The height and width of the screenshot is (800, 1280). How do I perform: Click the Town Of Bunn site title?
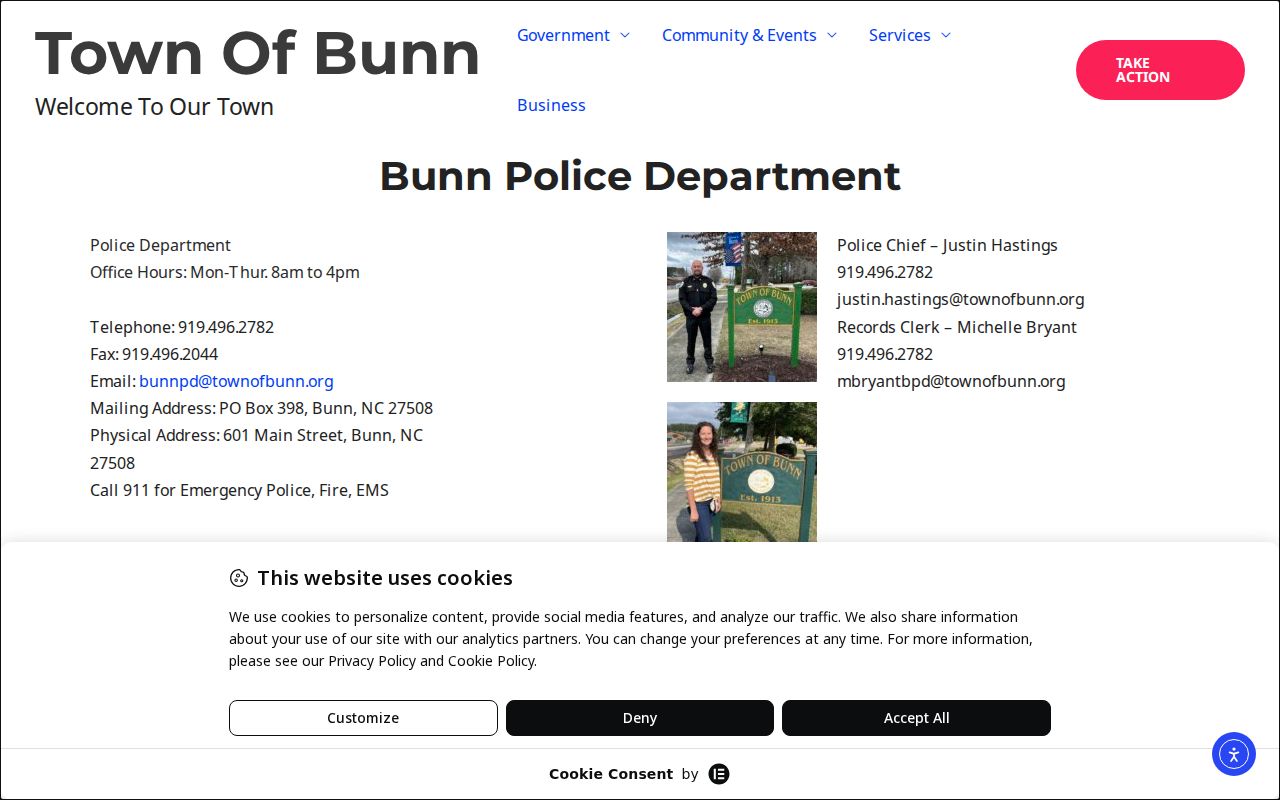258,53
